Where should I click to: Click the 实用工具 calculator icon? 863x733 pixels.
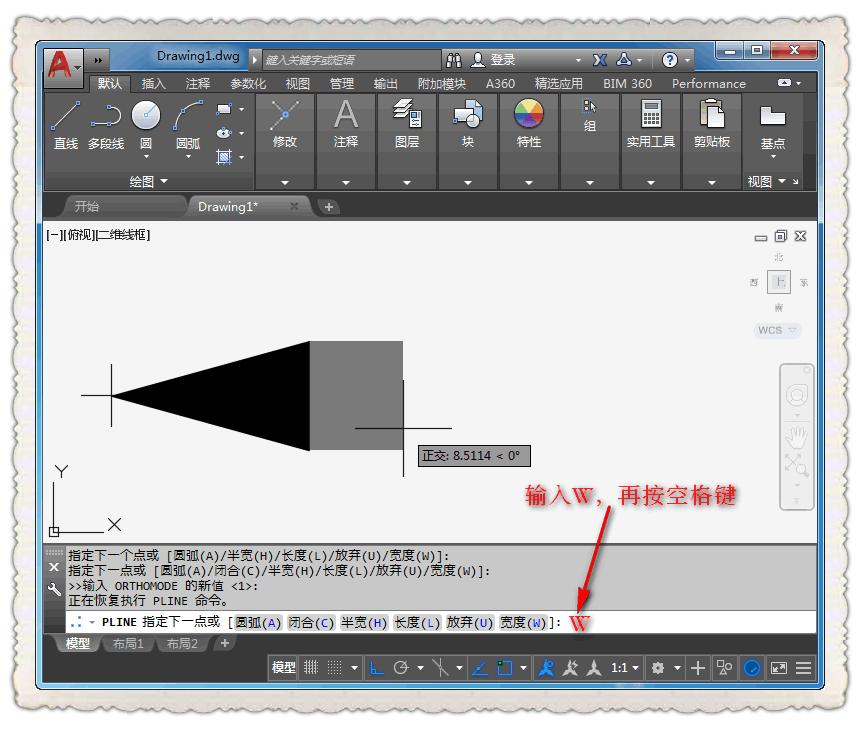651,124
